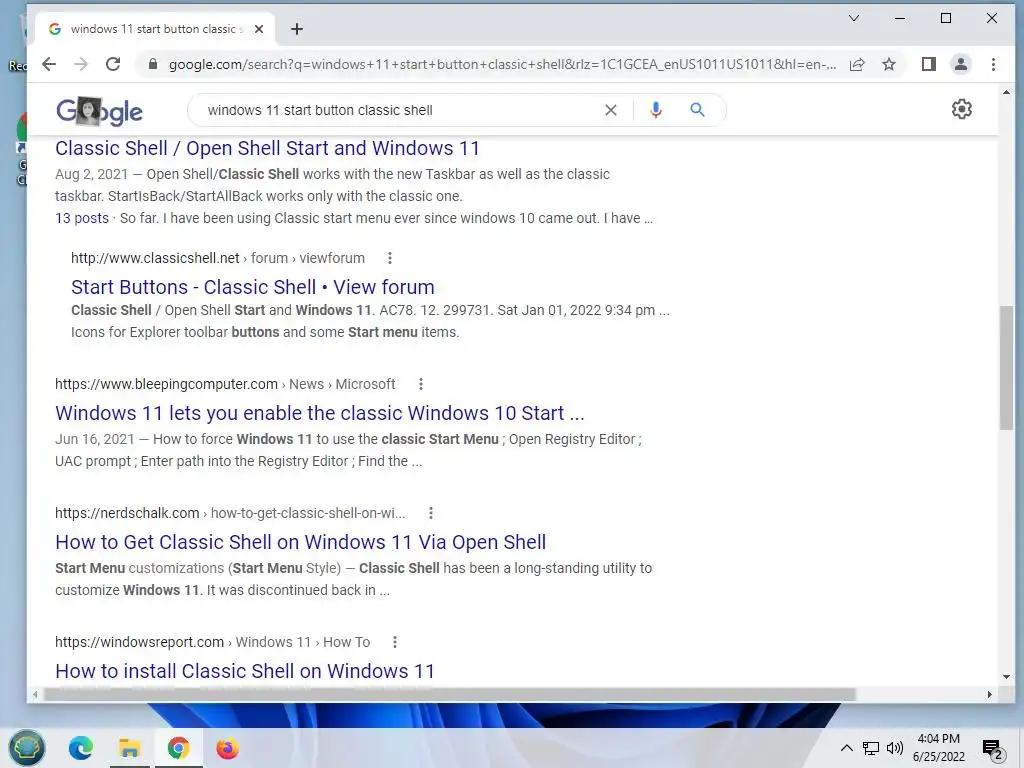Screen dimensions: 1024x768
Task: Launch Firefox from the taskbar
Action: pos(227,748)
